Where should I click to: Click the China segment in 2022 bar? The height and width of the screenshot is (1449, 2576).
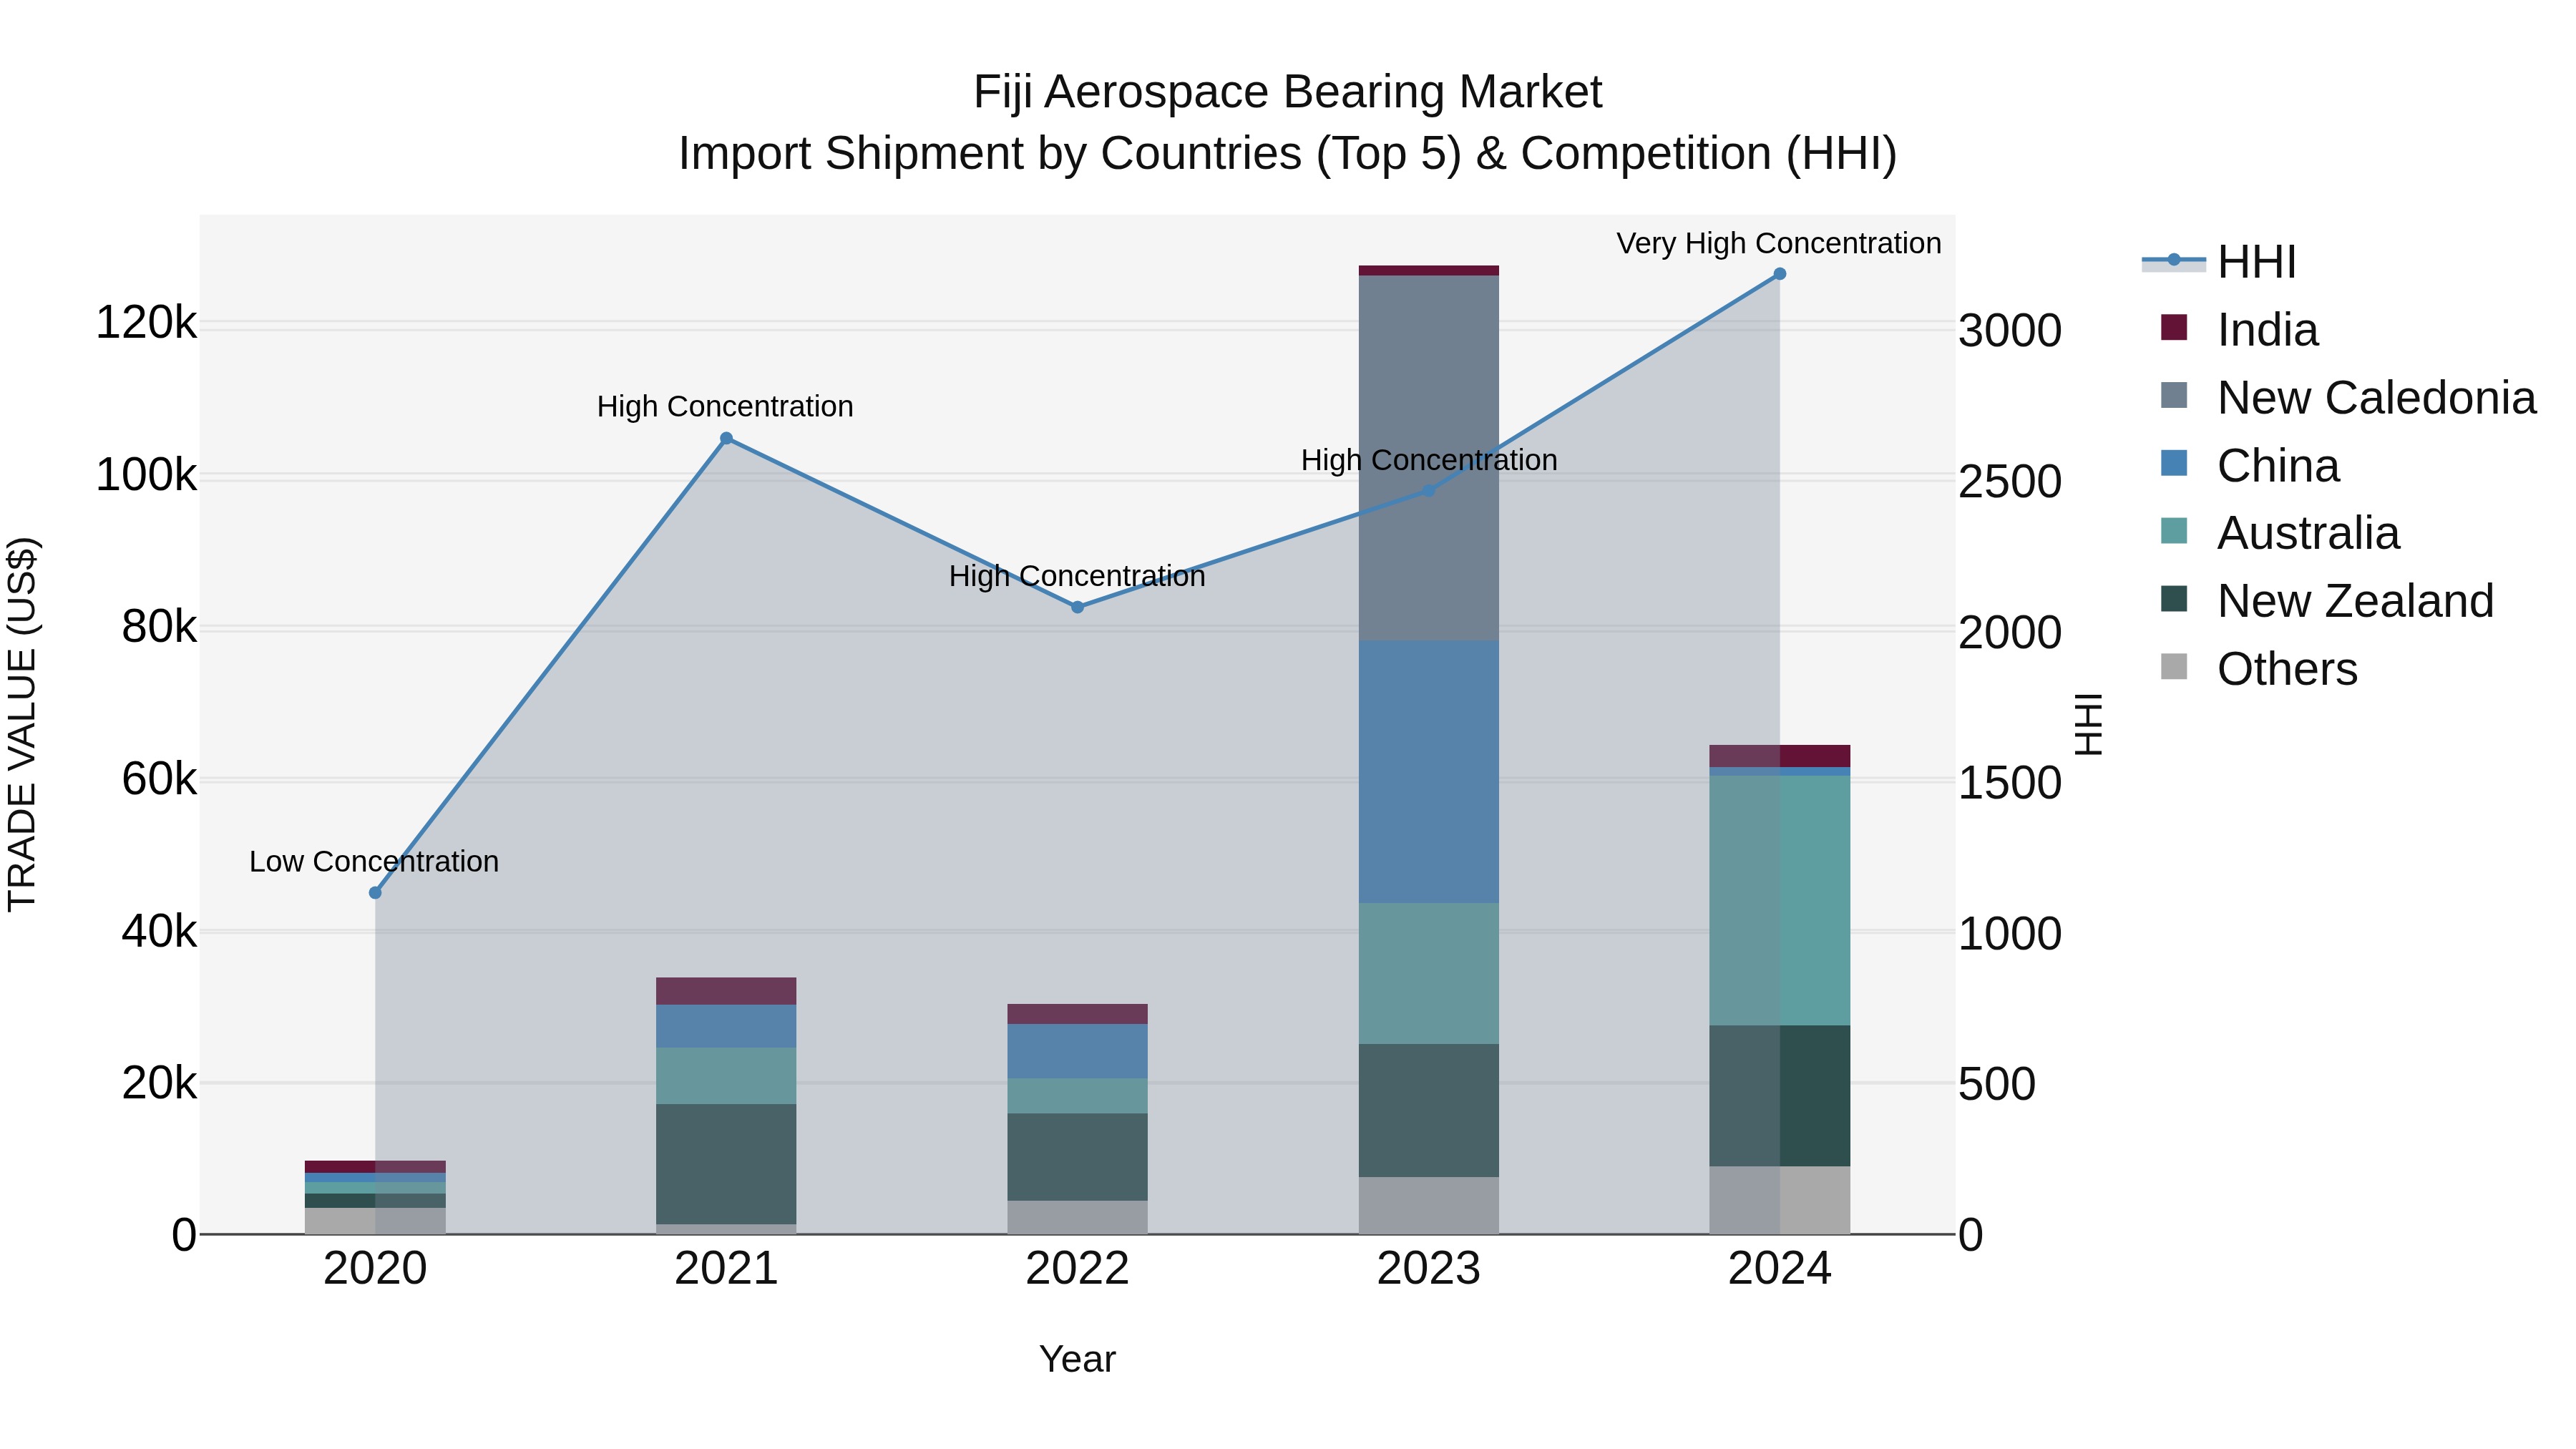click(1077, 1051)
